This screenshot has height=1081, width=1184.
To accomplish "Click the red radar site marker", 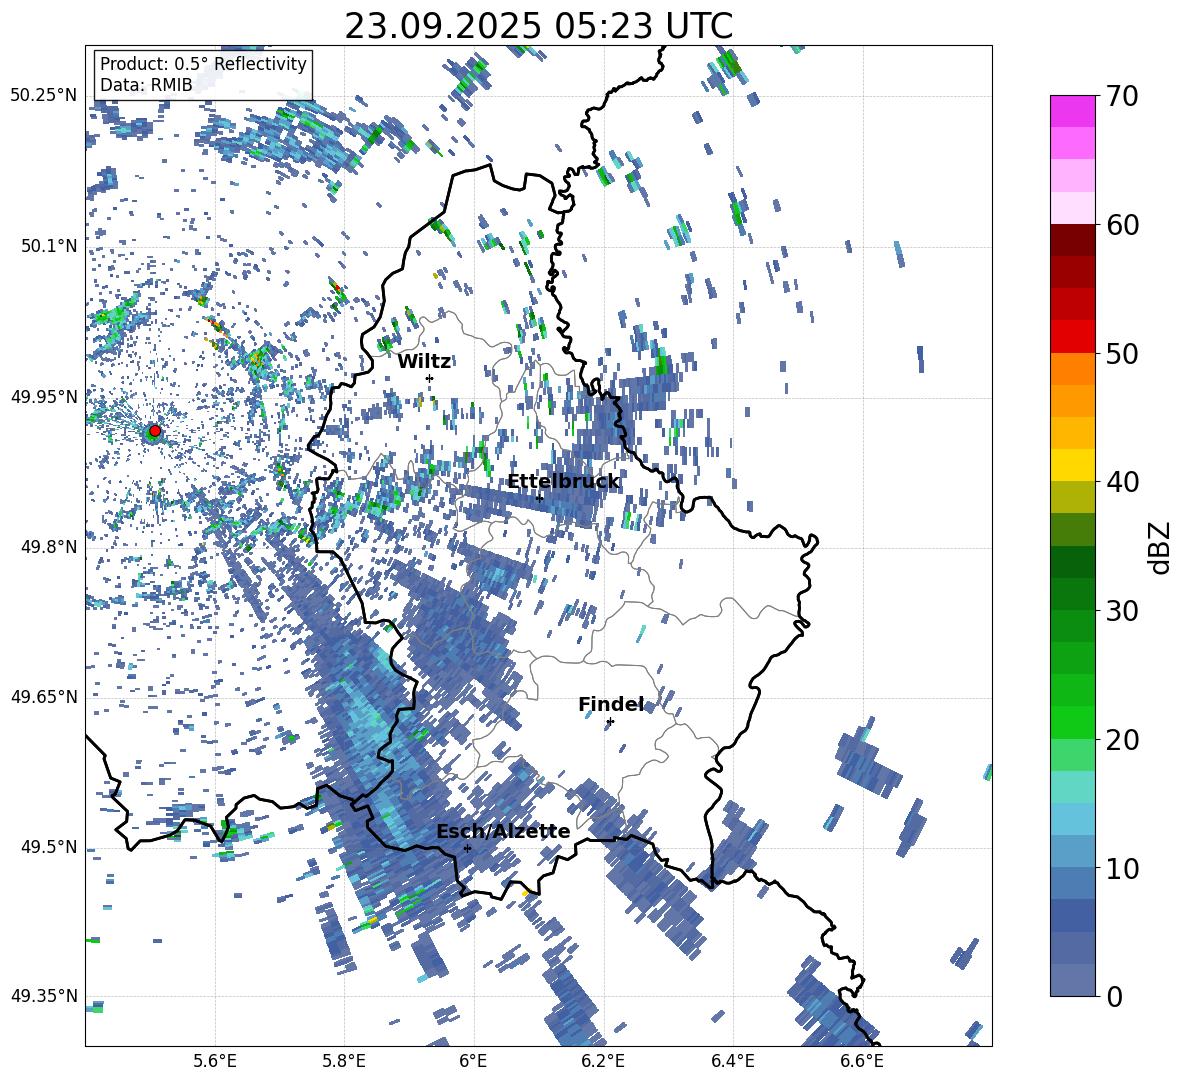I will tap(155, 431).
